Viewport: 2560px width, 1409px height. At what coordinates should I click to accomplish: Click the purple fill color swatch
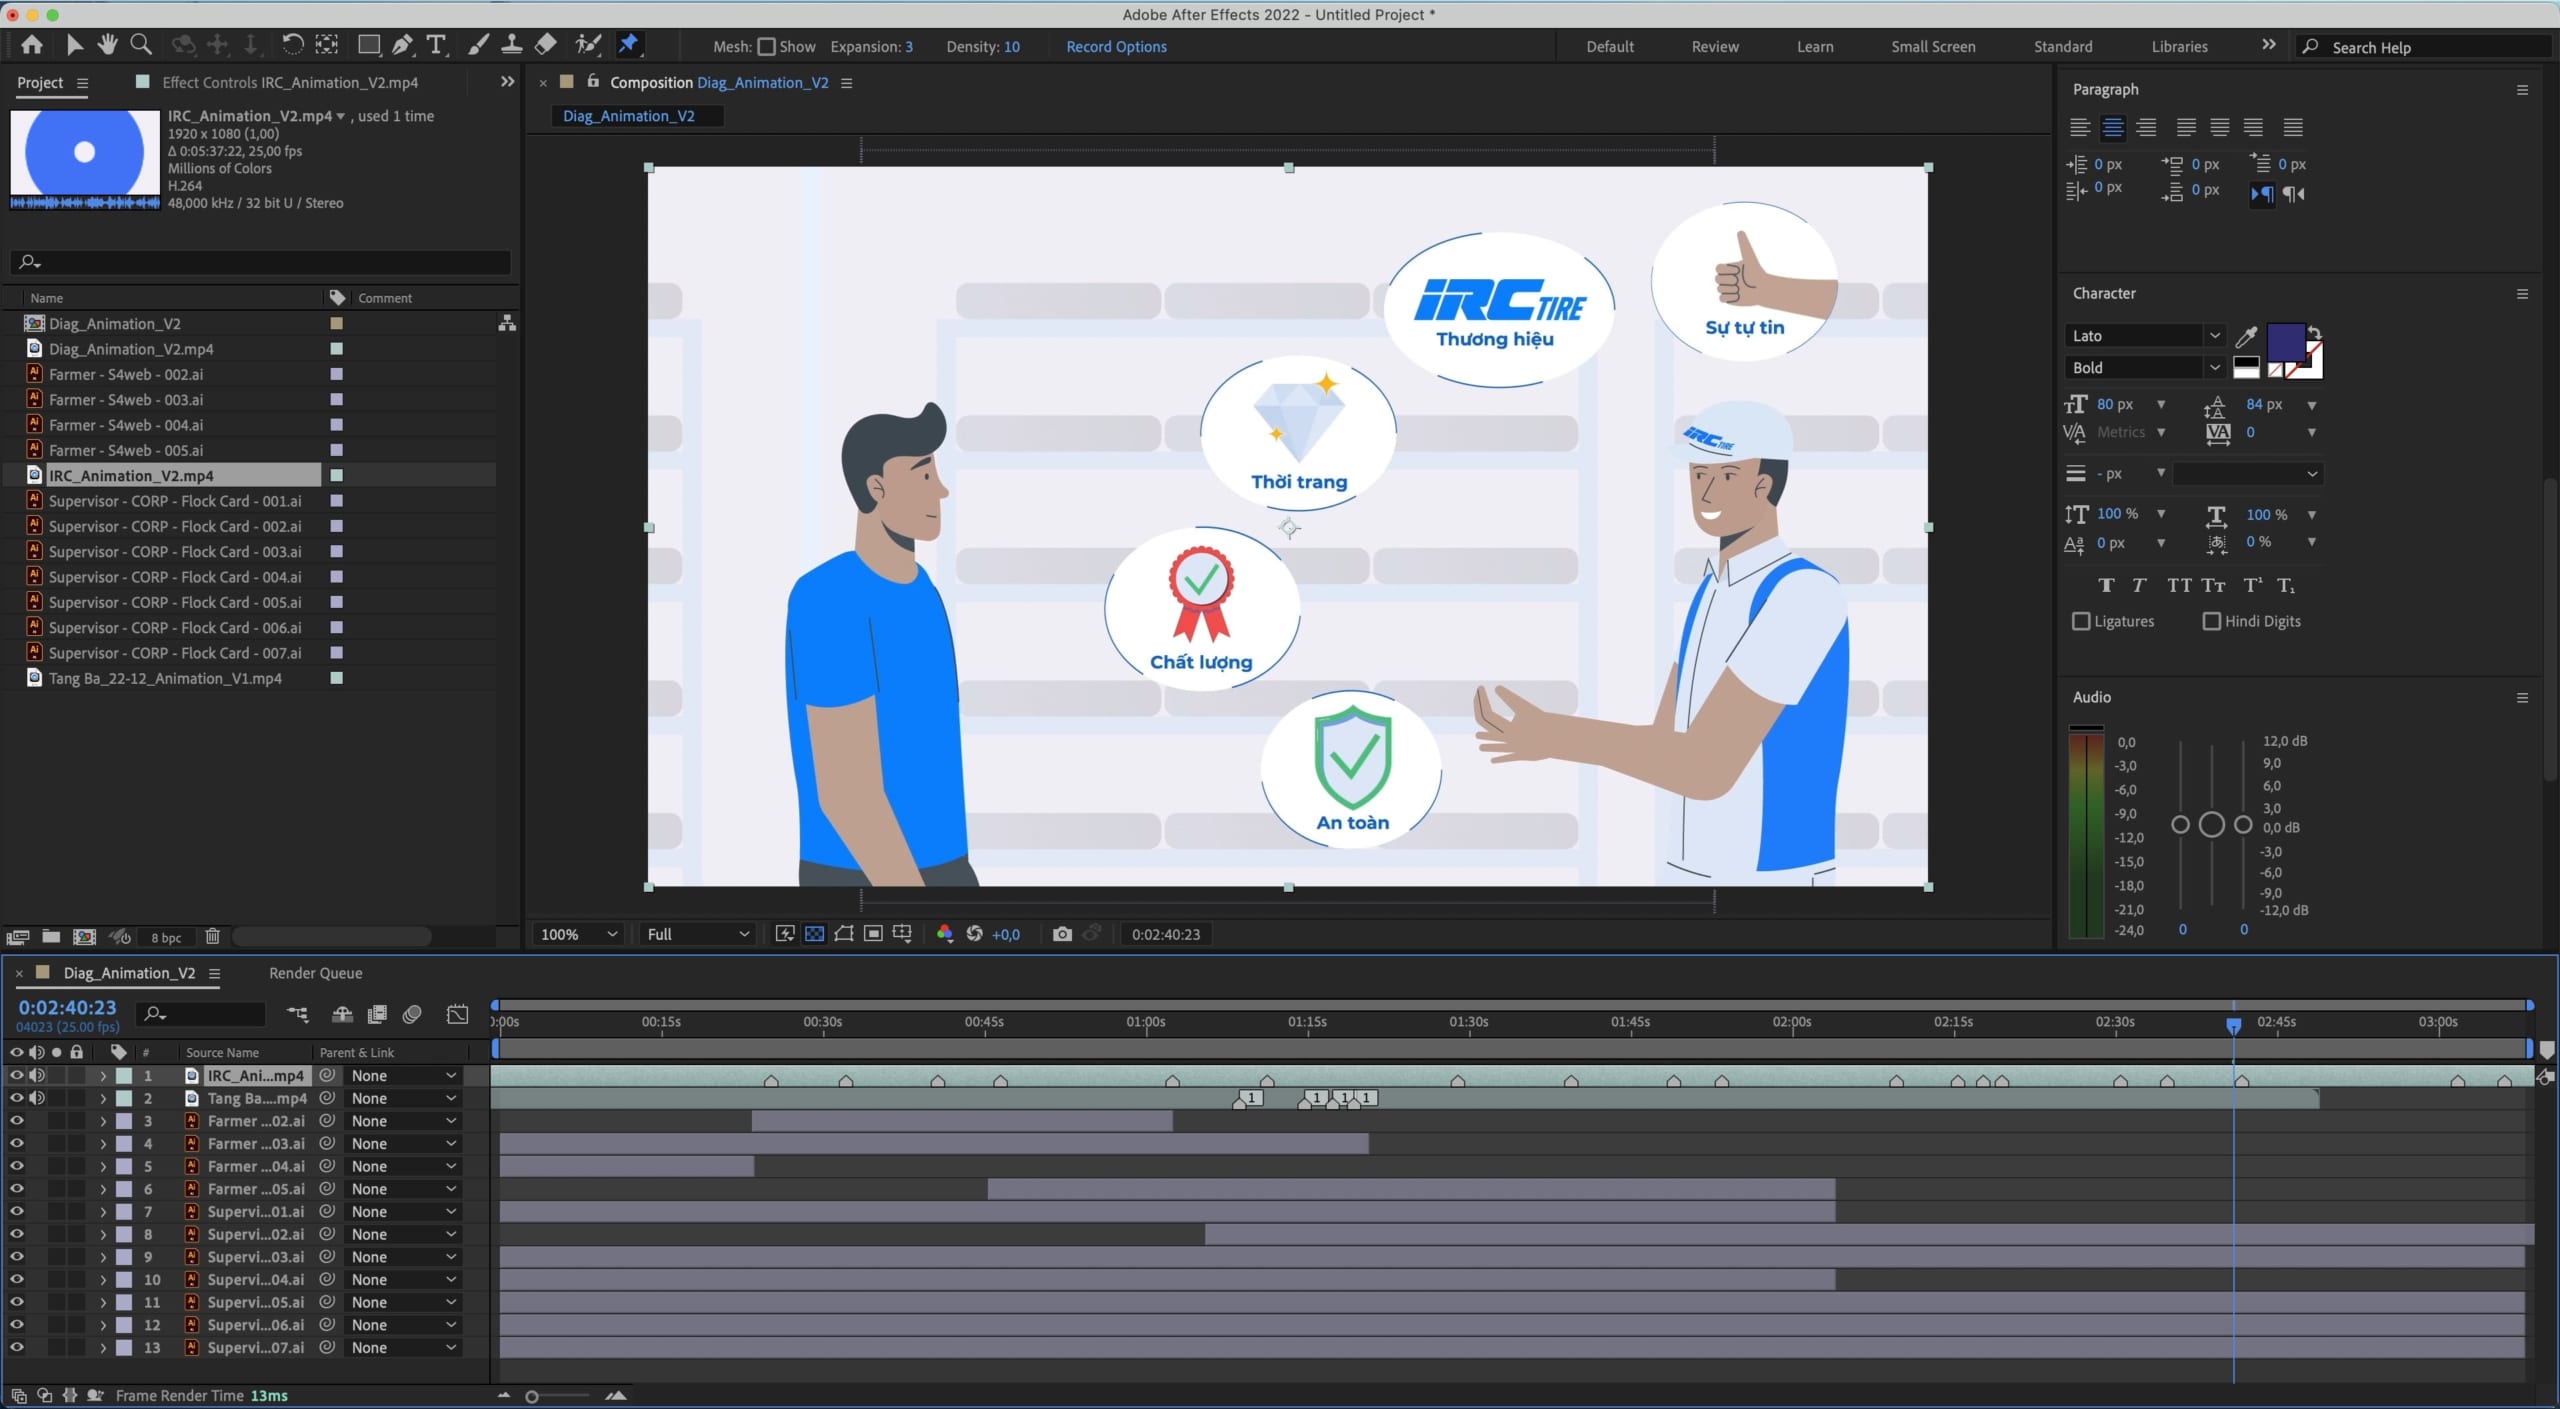point(2285,342)
